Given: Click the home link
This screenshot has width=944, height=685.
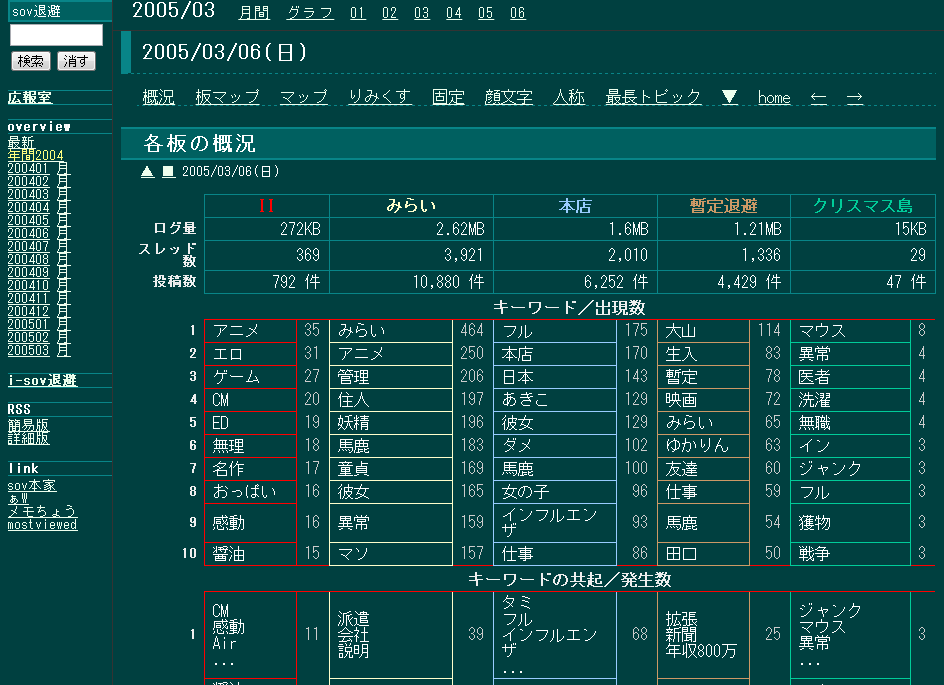Looking at the screenshot, I should tap(774, 98).
